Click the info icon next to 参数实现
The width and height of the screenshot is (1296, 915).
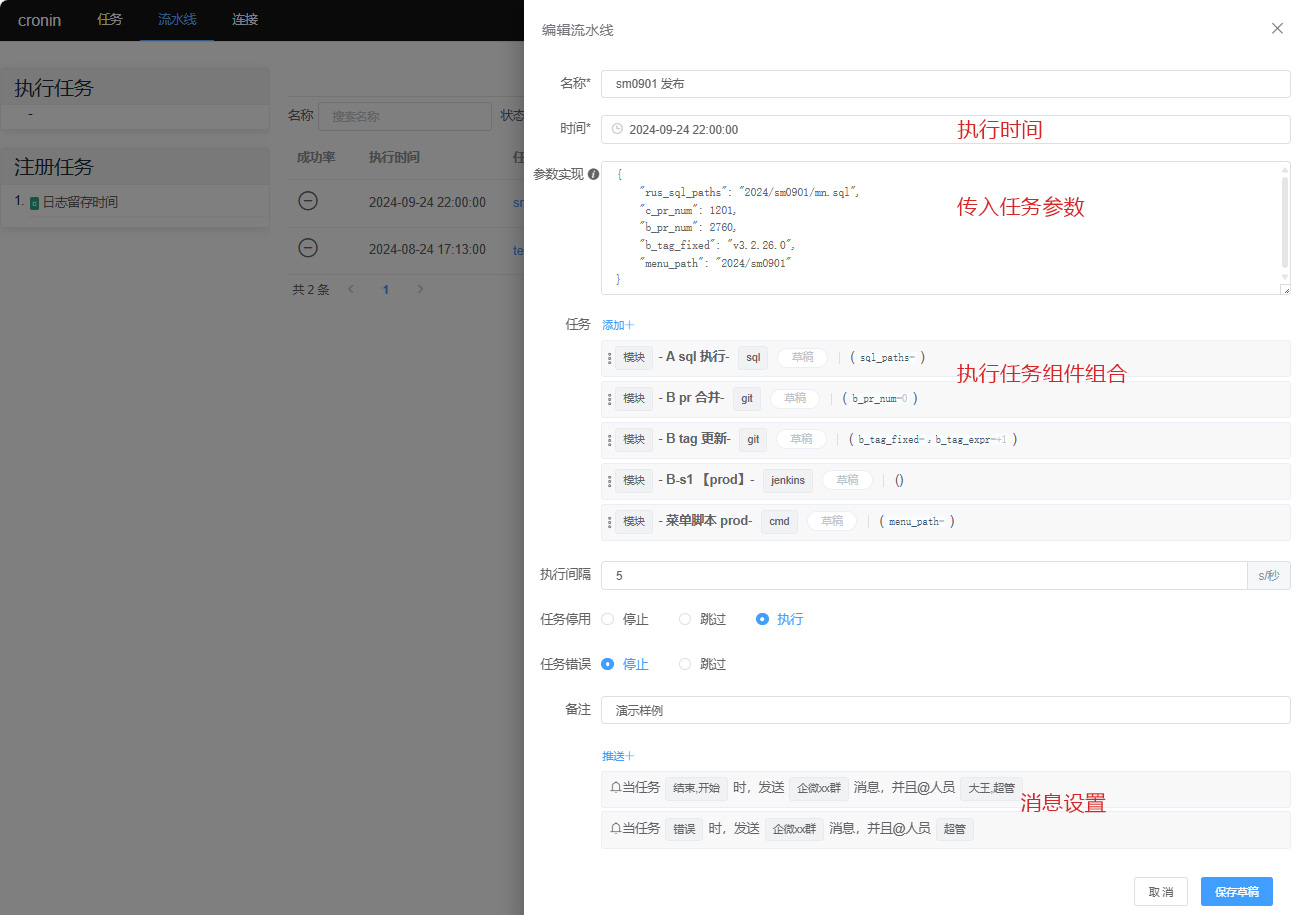coord(593,174)
